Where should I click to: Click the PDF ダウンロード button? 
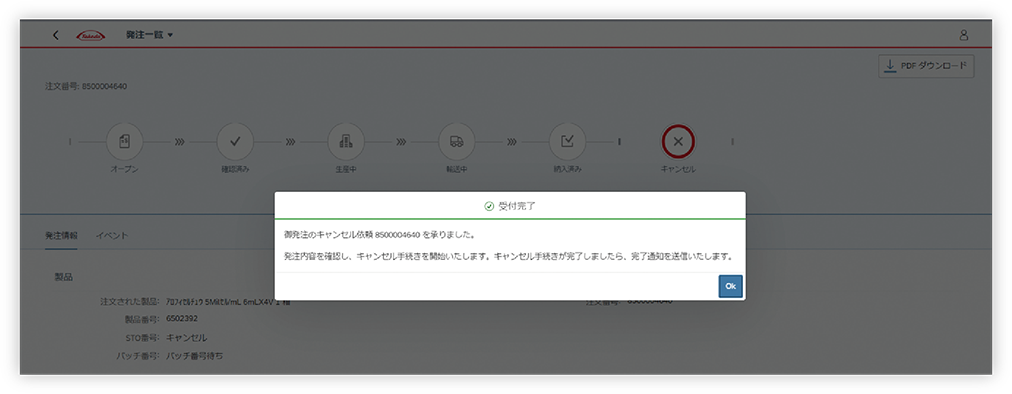(x=926, y=66)
